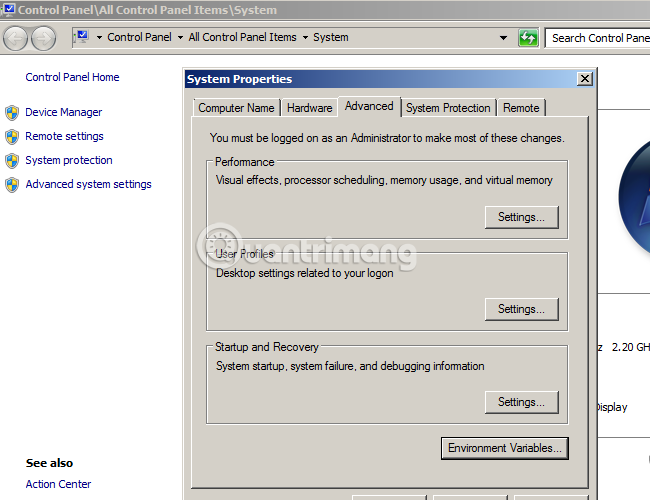This screenshot has width=650, height=500.
Task: Open Startup and Recovery Settings button
Action: coord(521,402)
